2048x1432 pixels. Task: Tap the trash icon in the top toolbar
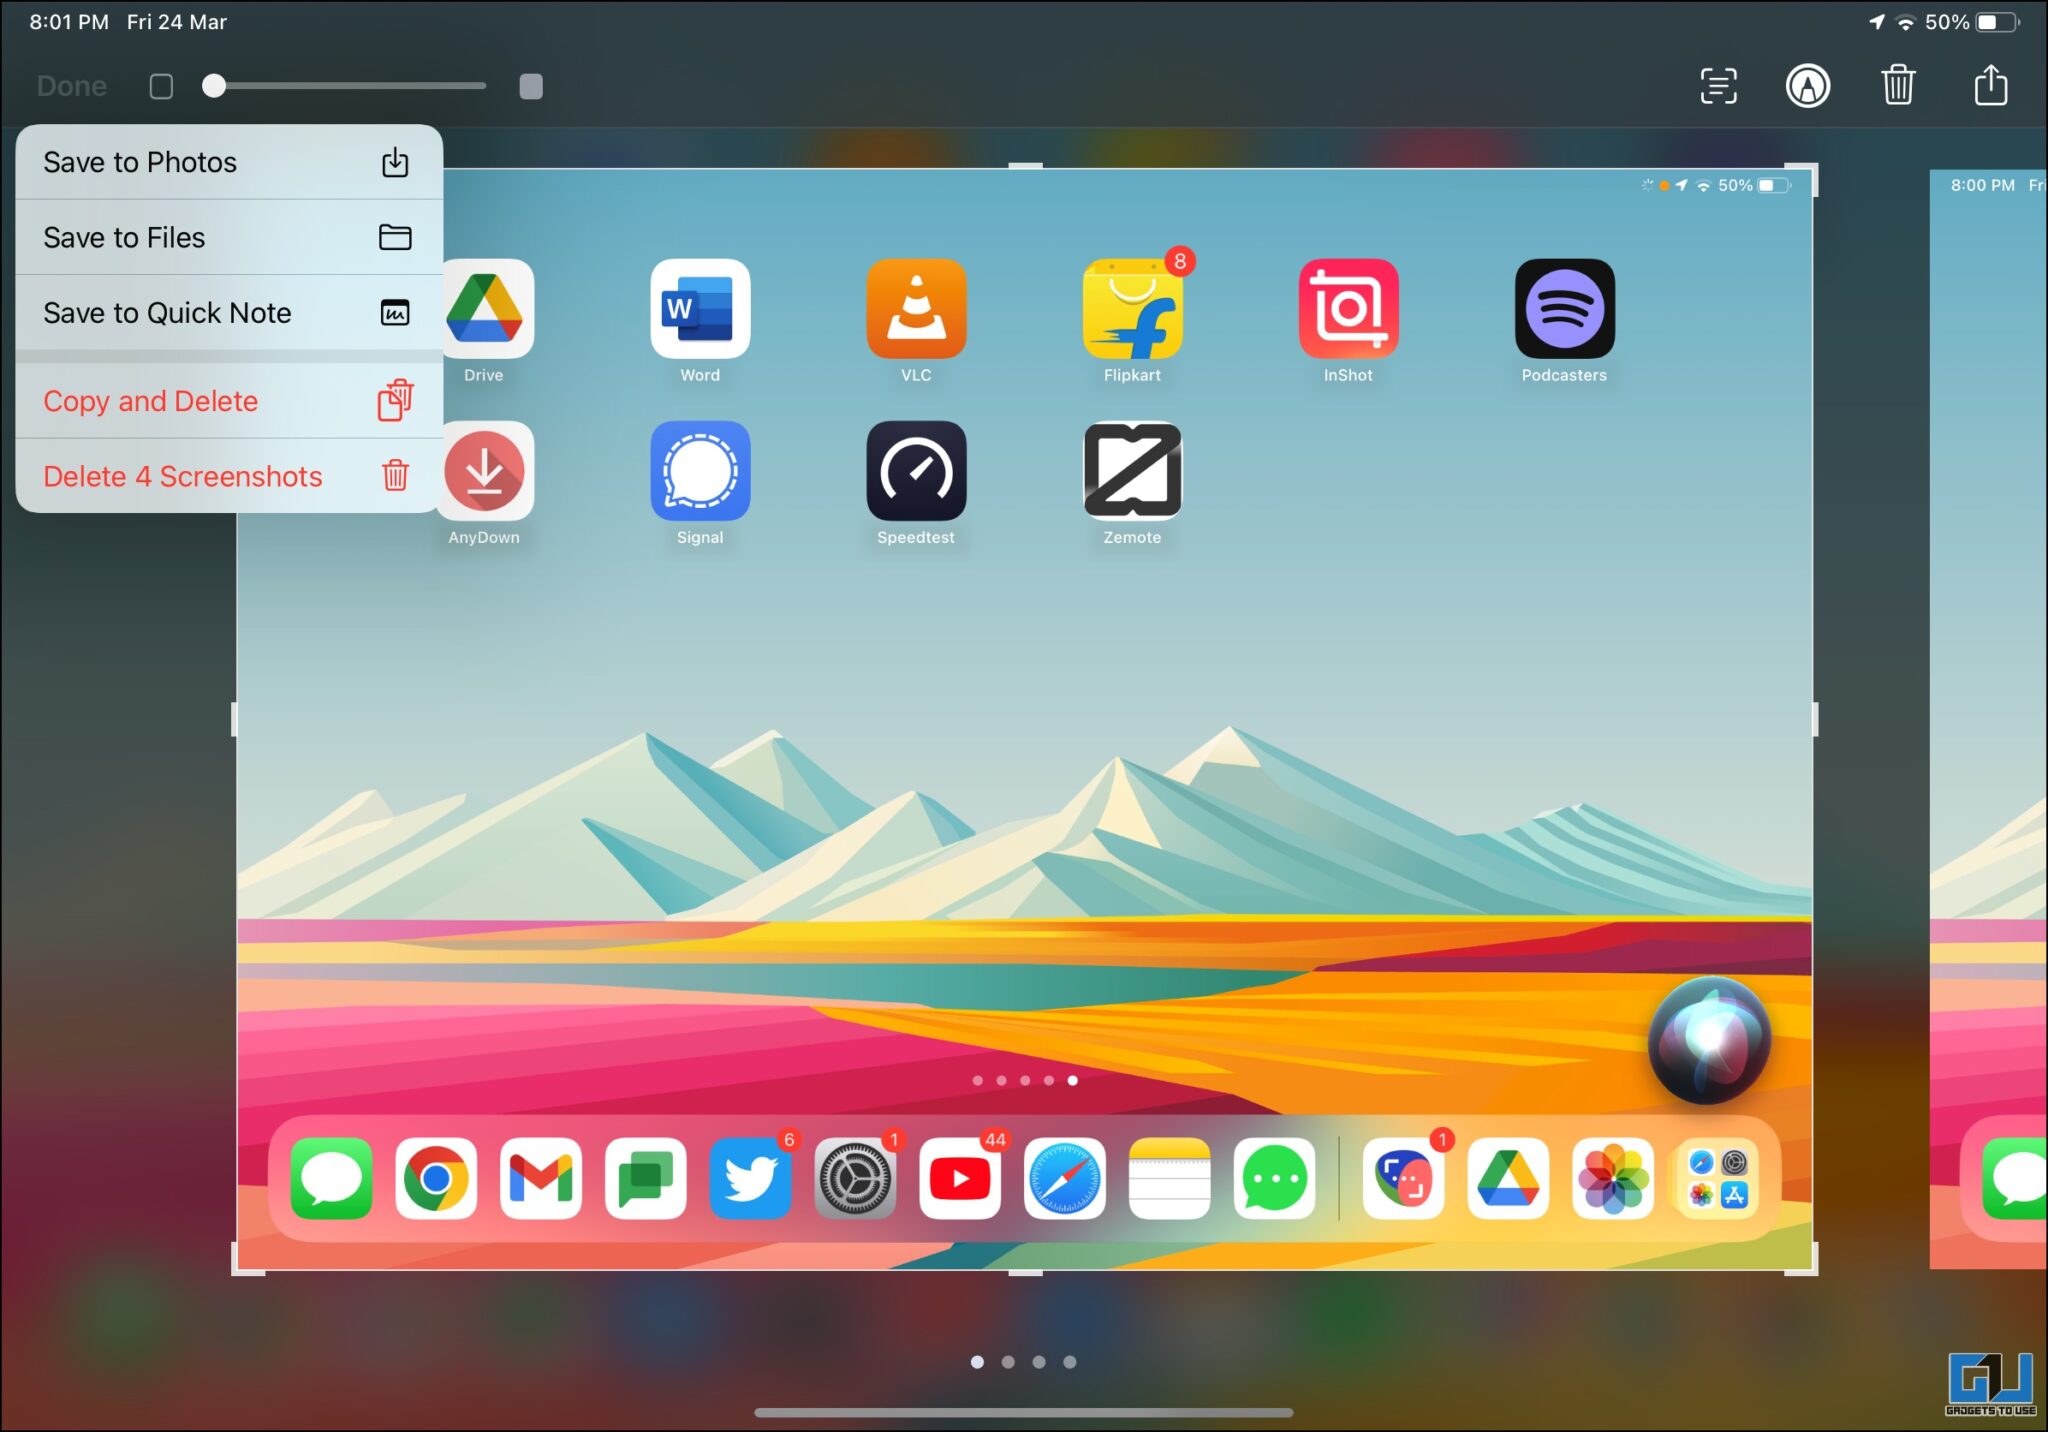pos(1898,86)
